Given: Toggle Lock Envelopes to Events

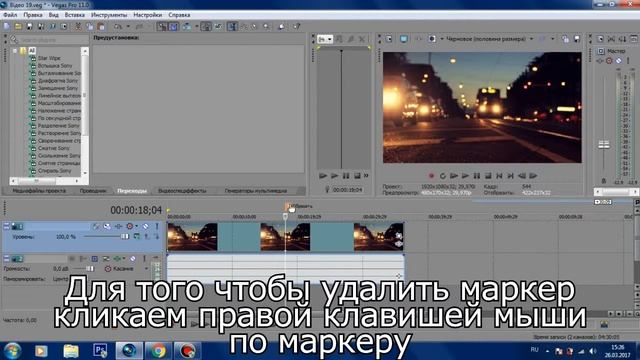Looking at the screenshot, I should 207,27.
